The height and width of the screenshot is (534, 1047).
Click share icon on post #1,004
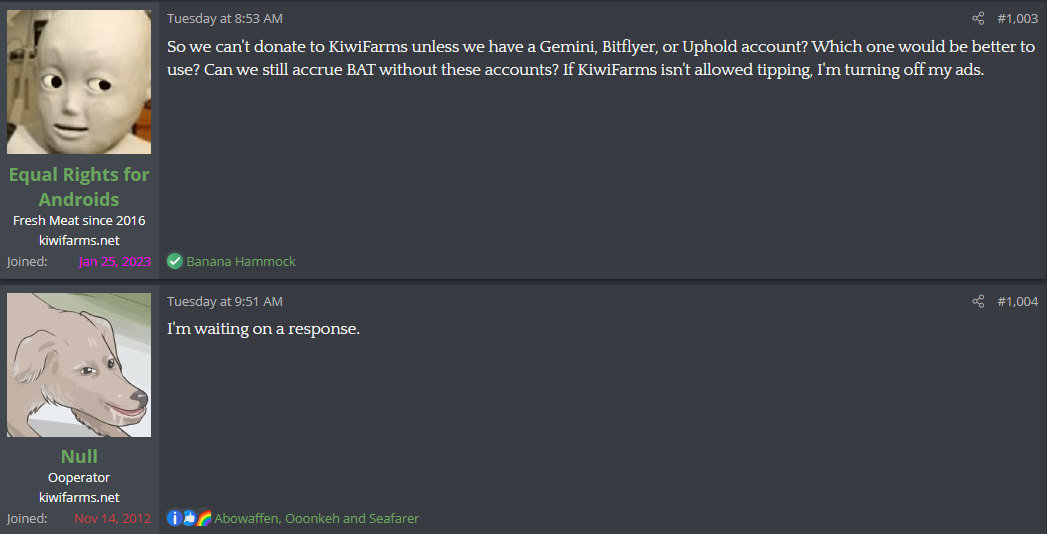pos(978,302)
